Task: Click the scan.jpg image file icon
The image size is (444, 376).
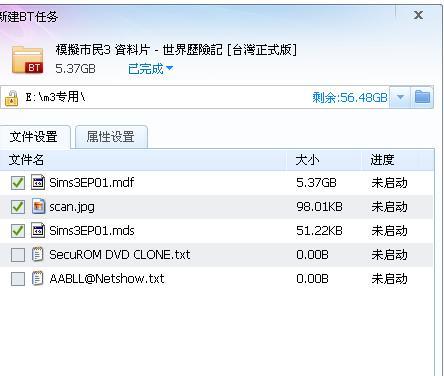Action: 38,206
